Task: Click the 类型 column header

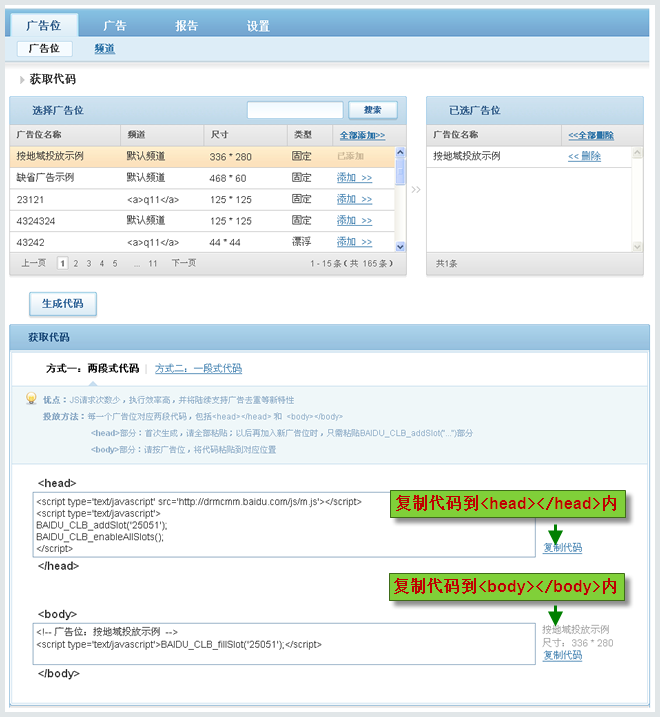Action: (x=303, y=135)
